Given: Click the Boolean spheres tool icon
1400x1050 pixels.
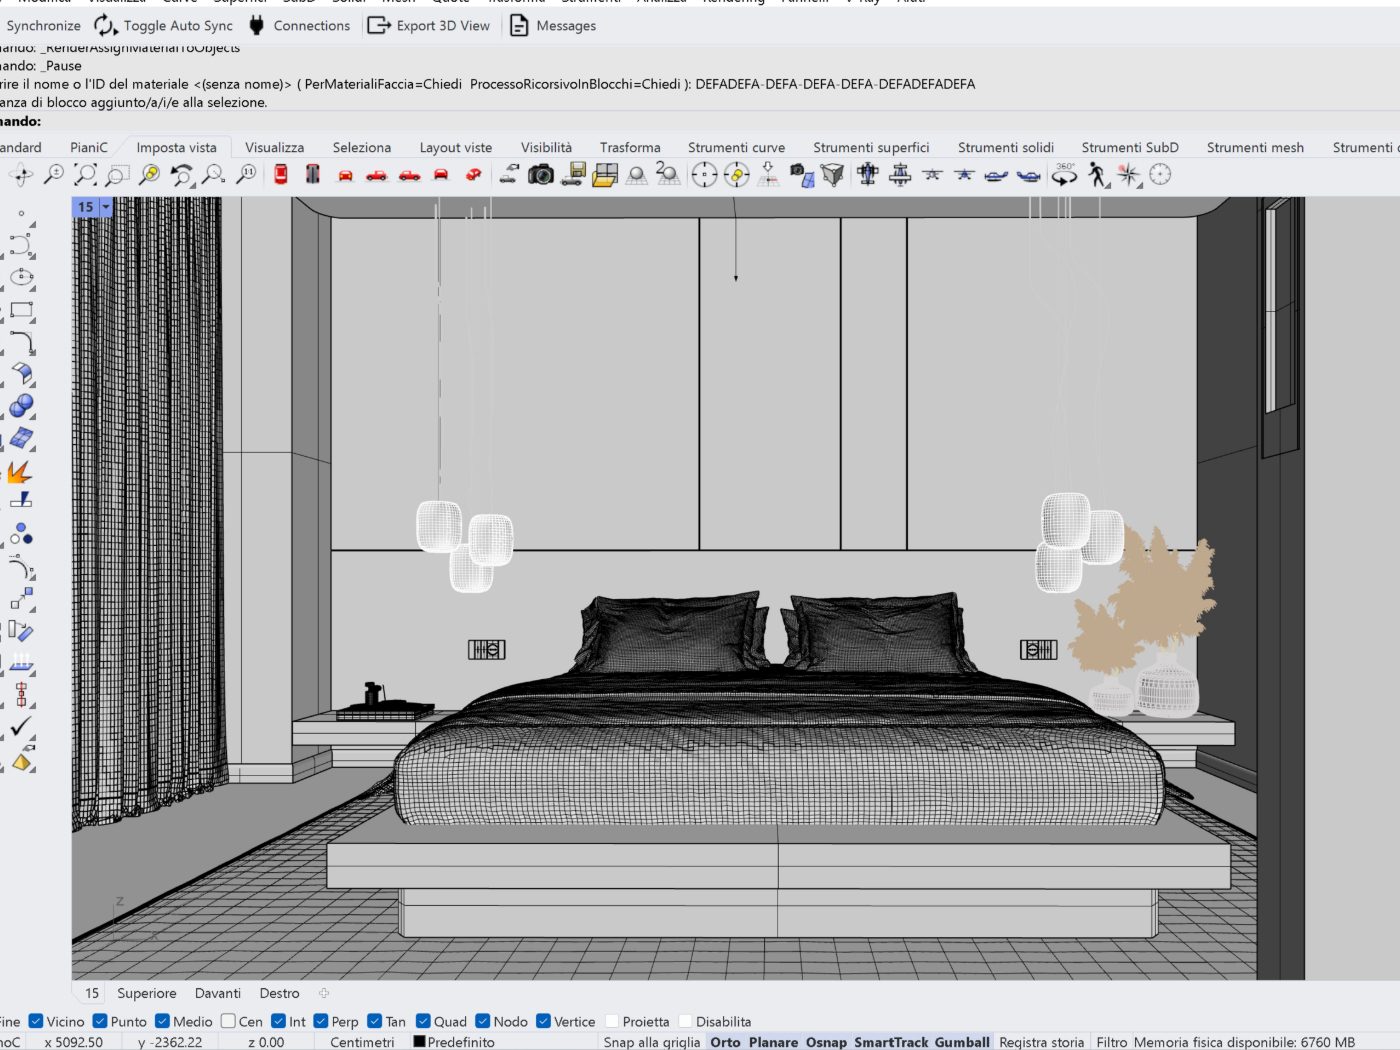Looking at the screenshot, I should coord(21,406).
